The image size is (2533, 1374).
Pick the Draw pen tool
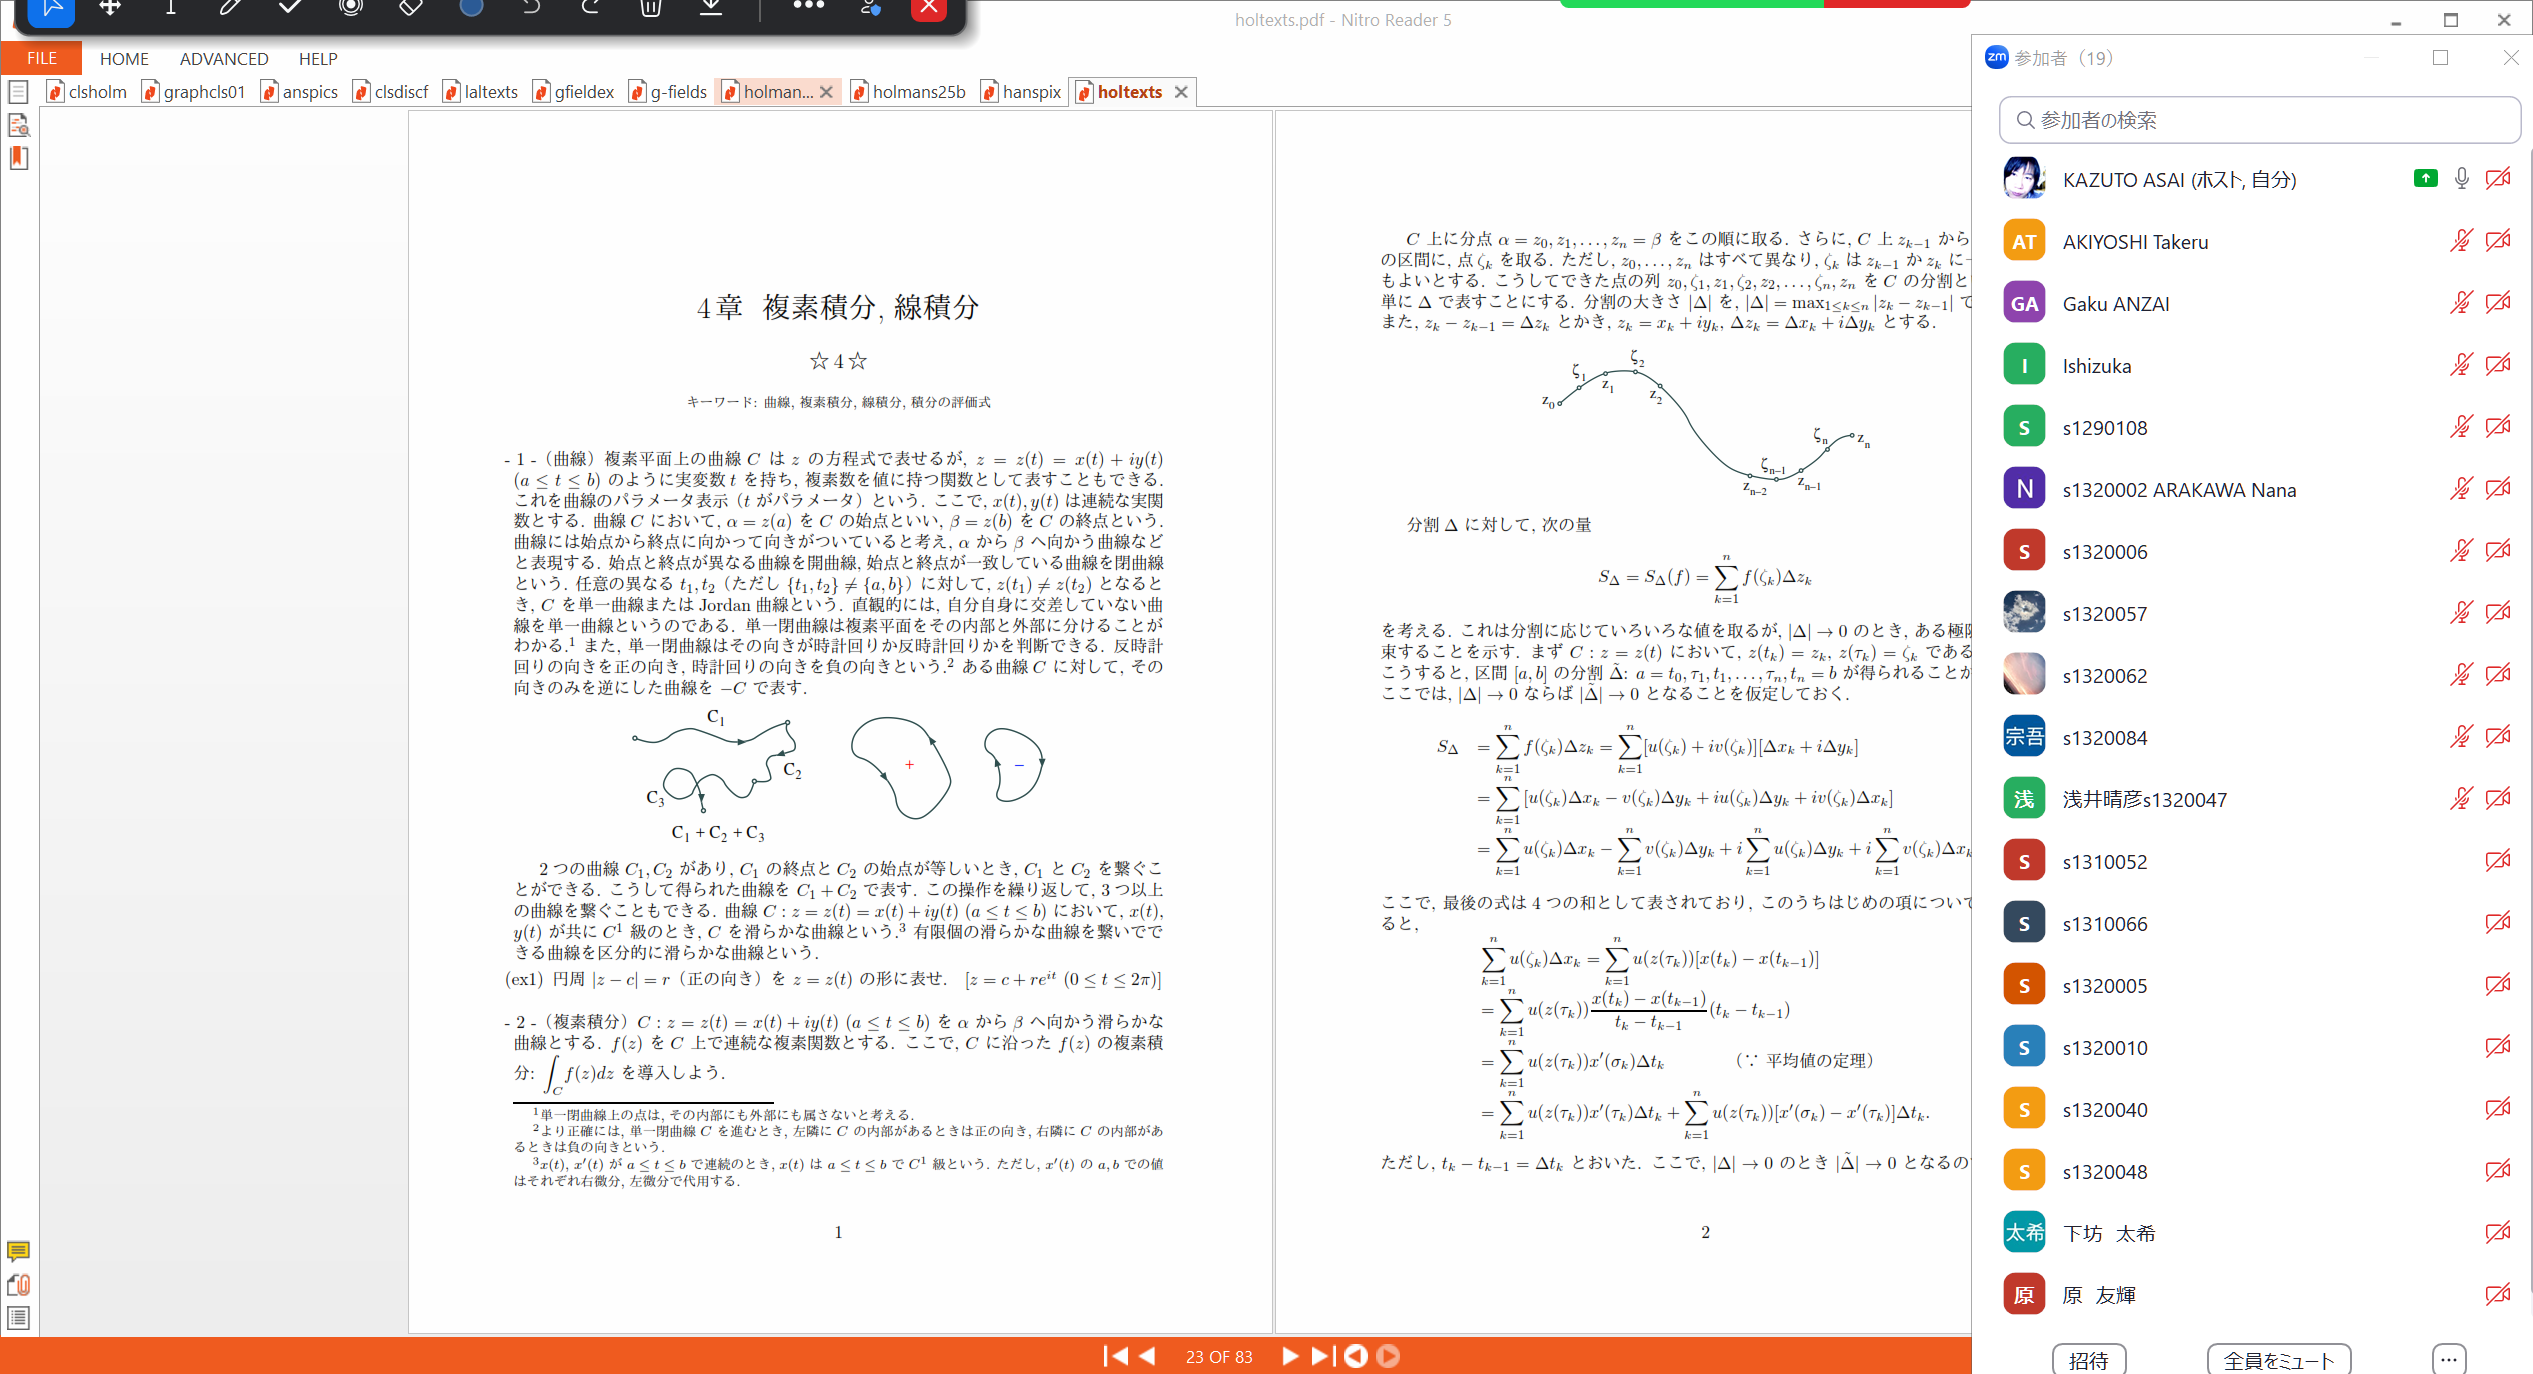click(230, 10)
